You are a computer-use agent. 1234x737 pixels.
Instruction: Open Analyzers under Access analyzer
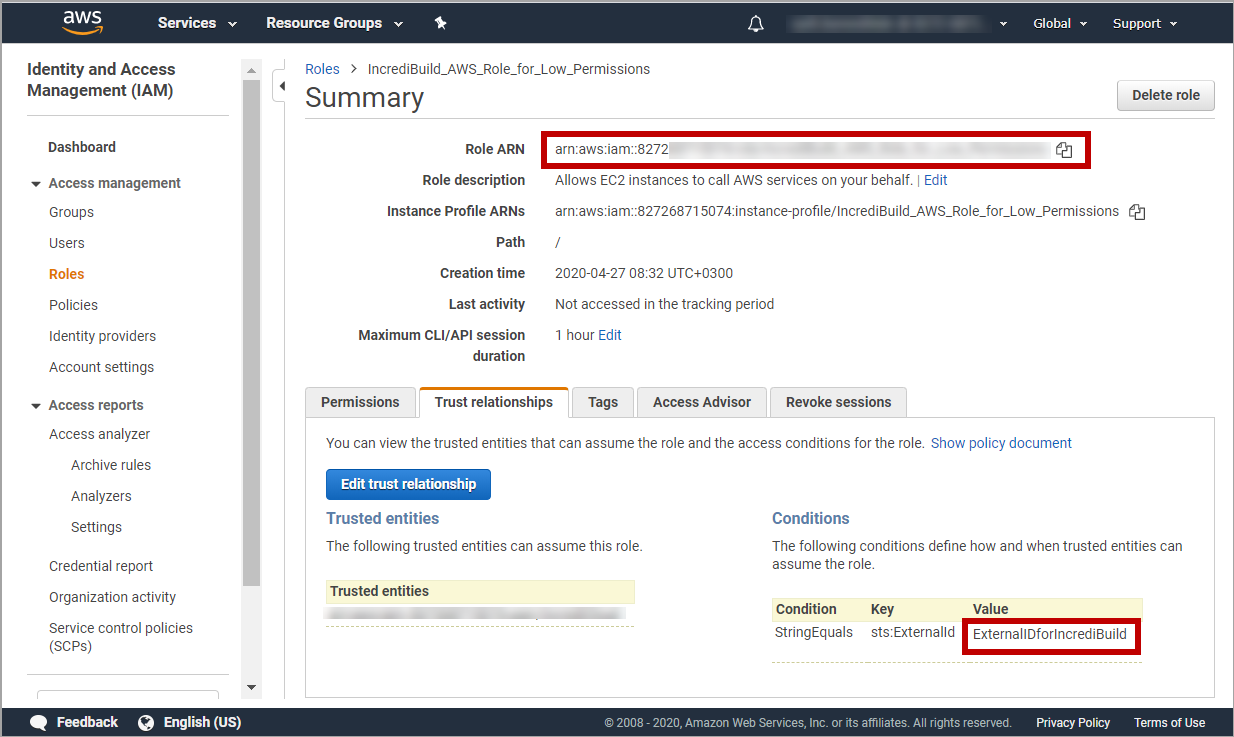[101, 496]
